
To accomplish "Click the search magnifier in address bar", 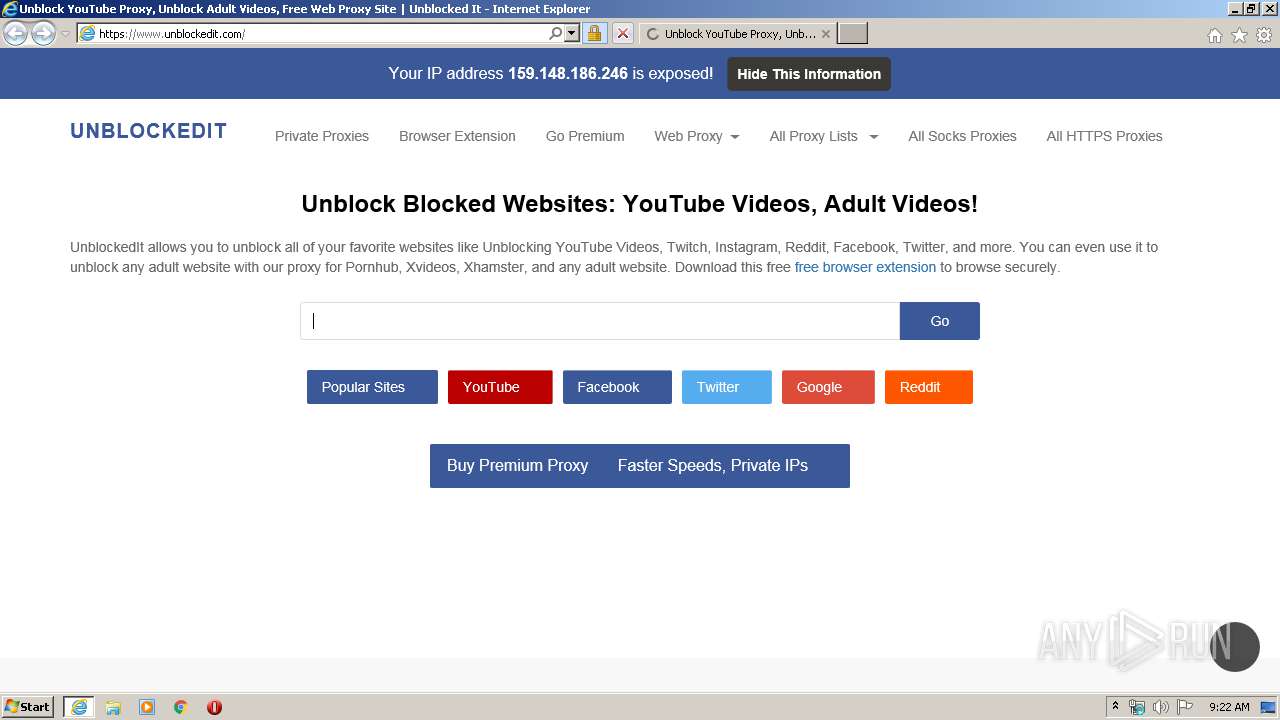I will pyautogui.click(x=555, y=33).
